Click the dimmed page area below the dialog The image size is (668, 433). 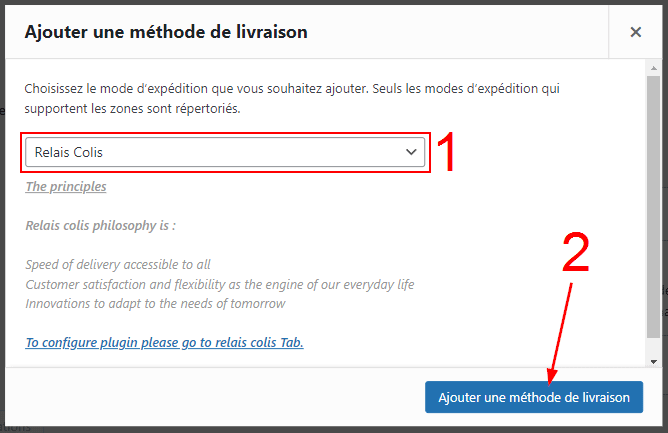click(300, 426)
